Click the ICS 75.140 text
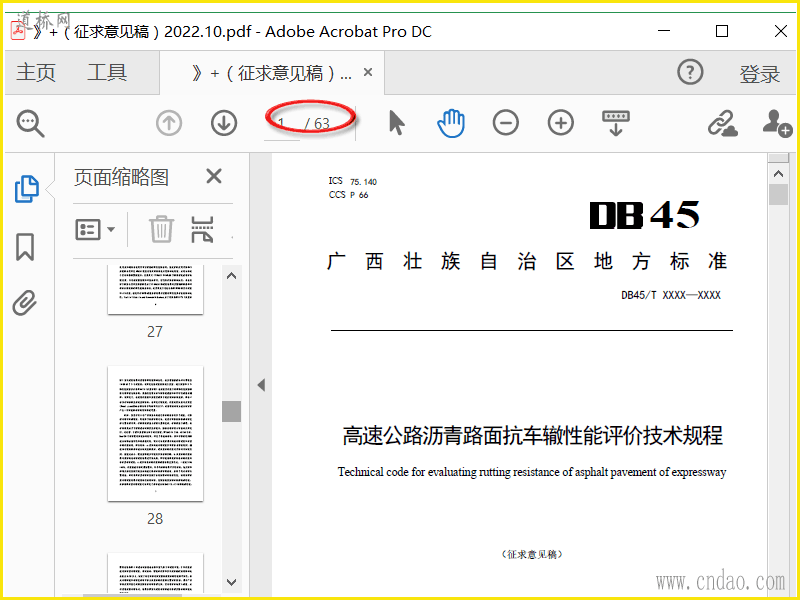Viewport: 800px width, 600px height. pos(353,181)
